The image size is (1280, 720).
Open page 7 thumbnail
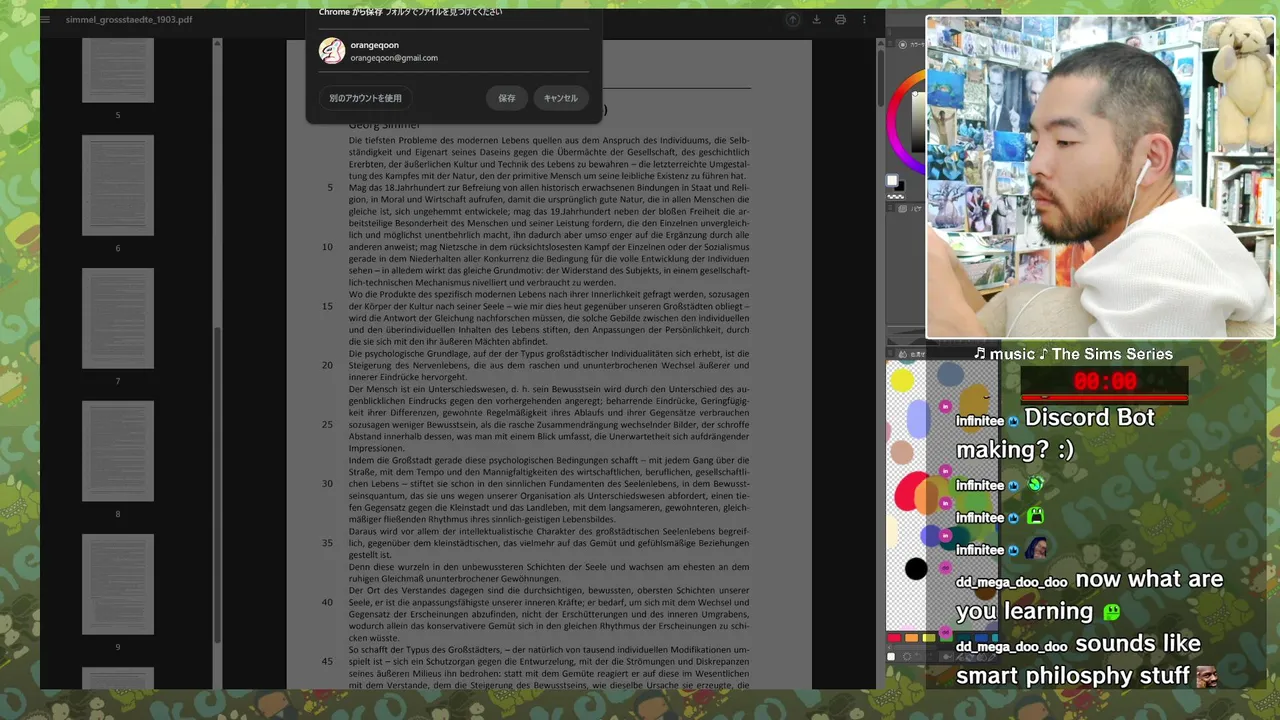(118, 318)
